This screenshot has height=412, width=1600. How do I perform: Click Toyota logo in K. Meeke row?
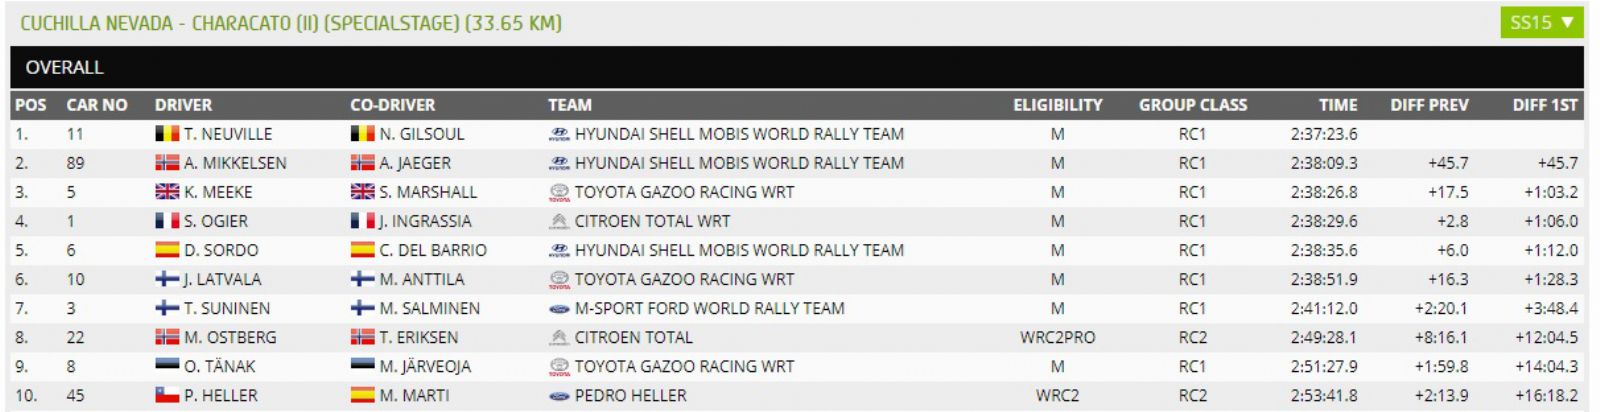click(559, 192)
